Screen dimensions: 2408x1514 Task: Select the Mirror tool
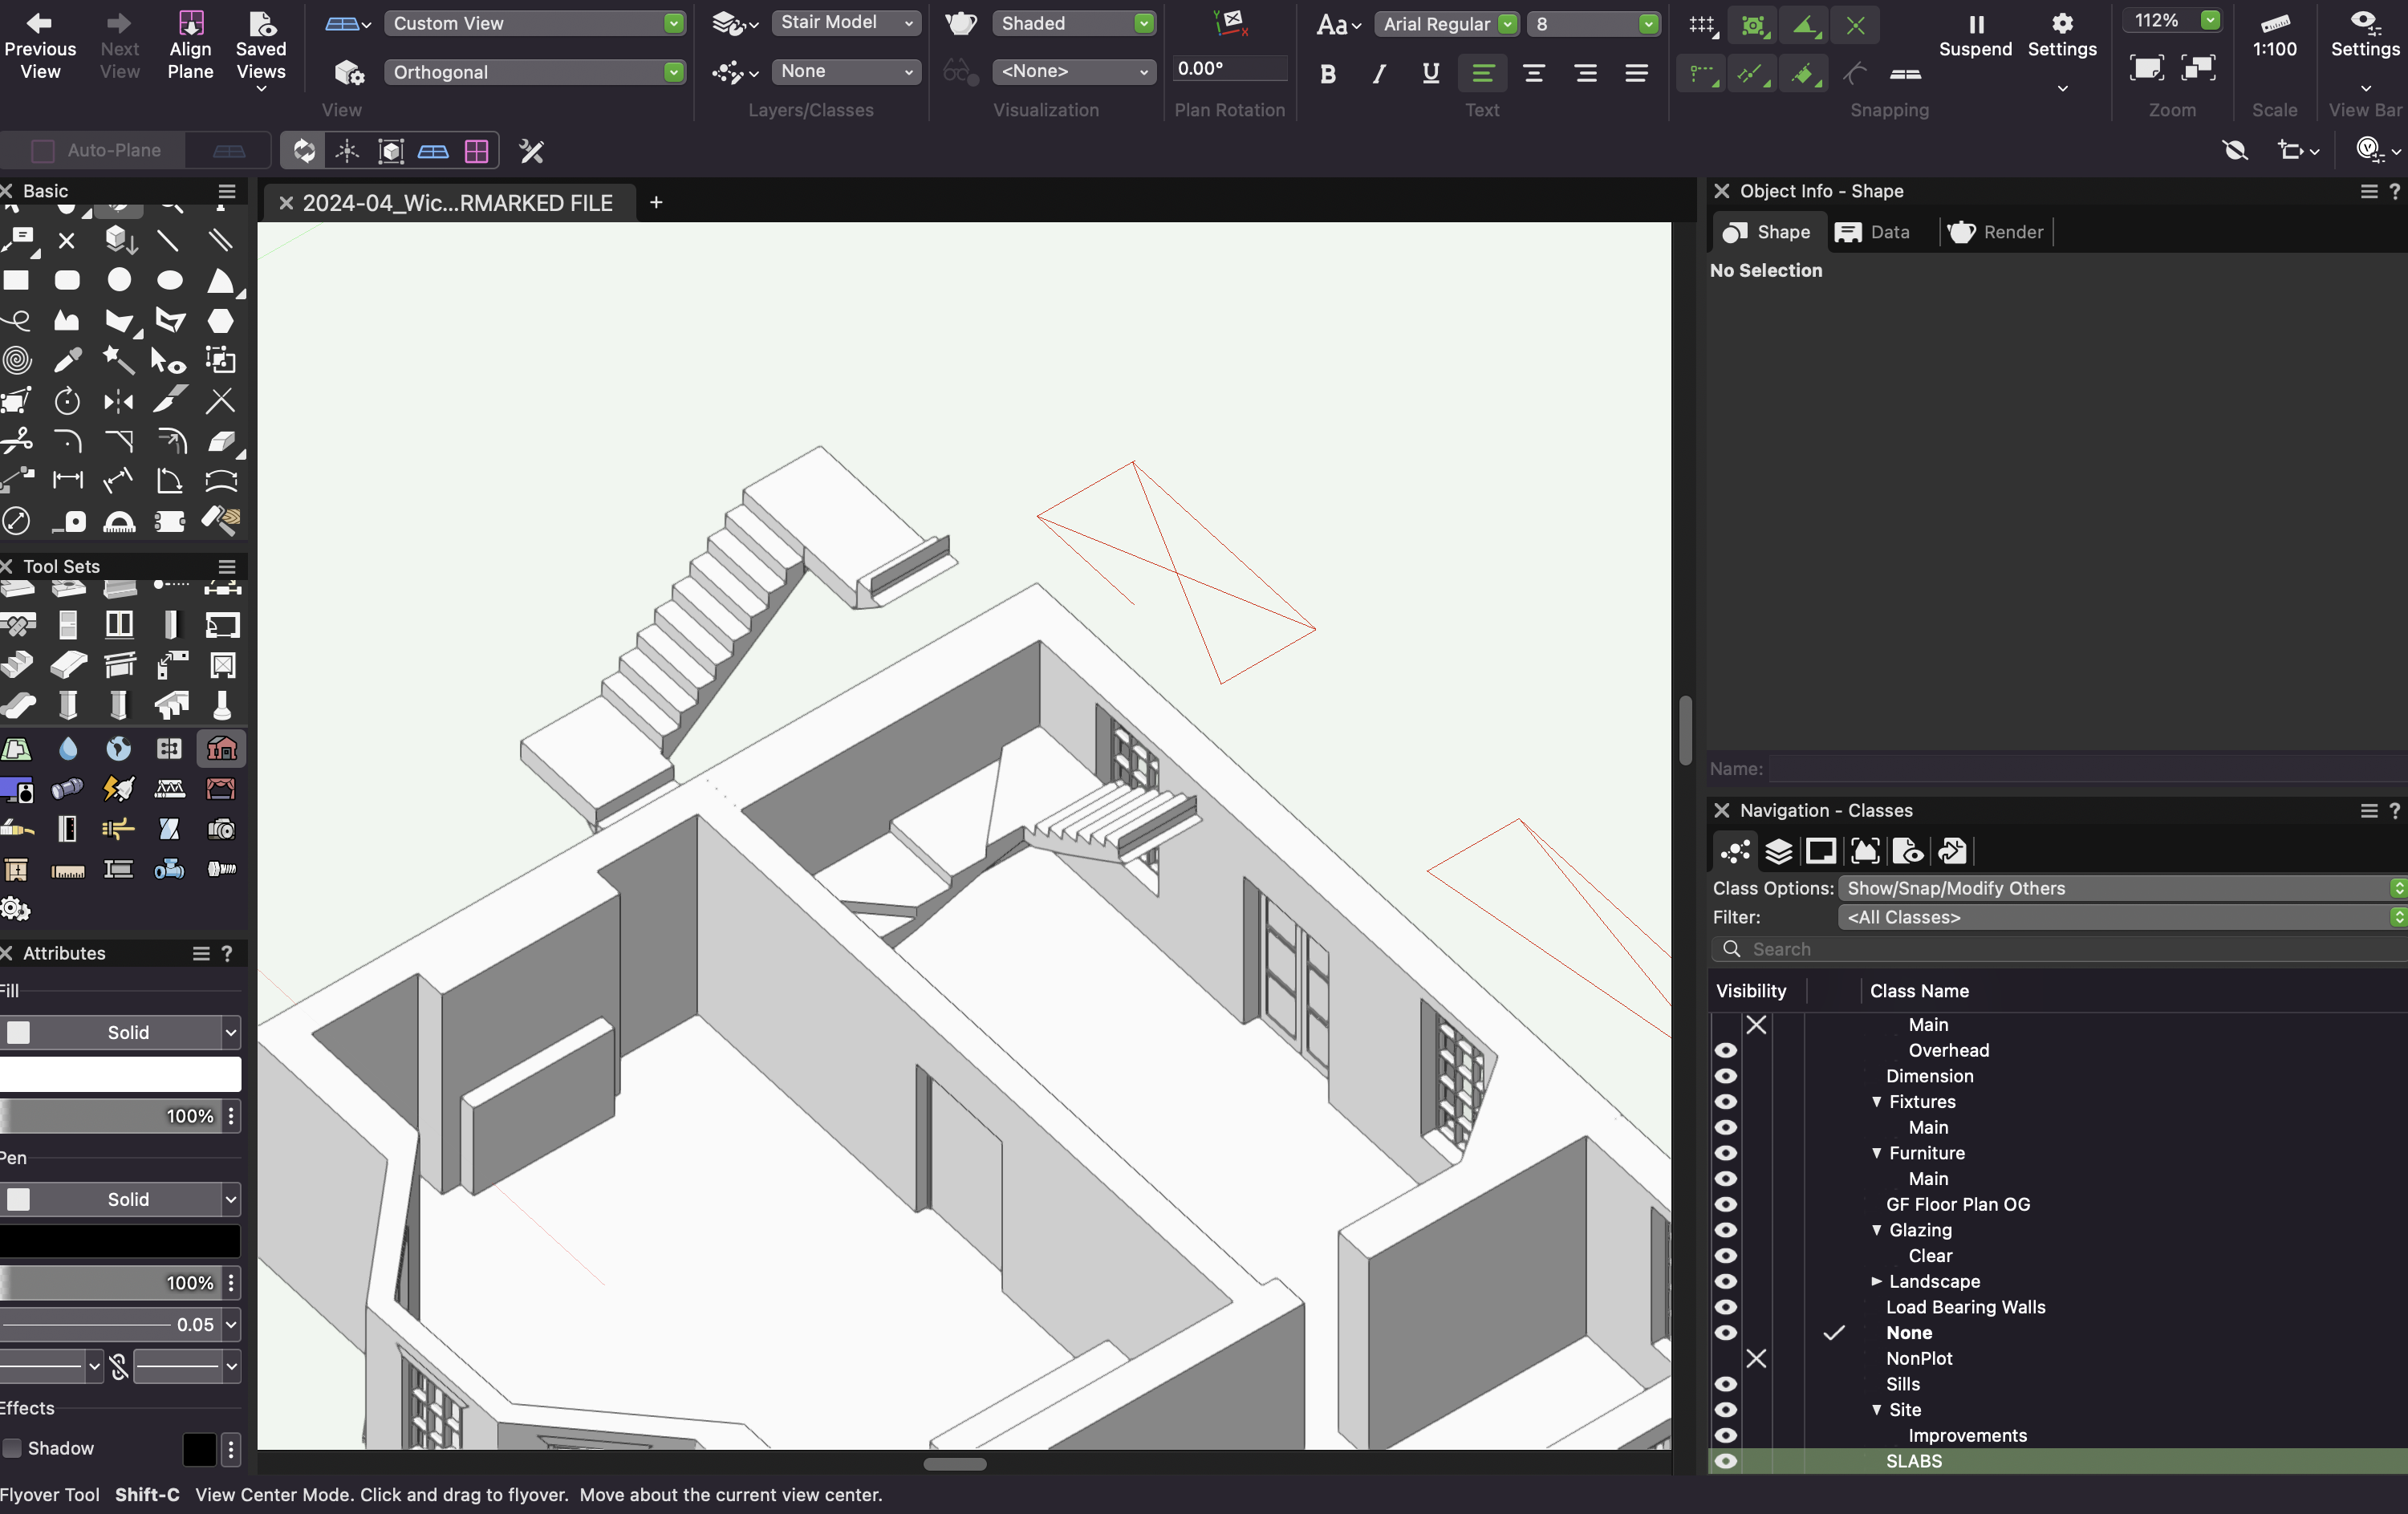[x=118, y=401]
